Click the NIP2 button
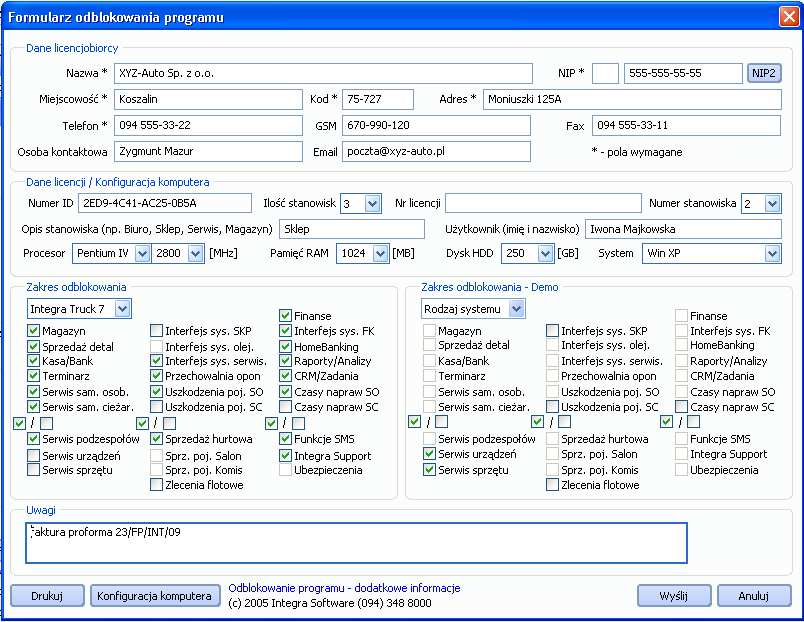The image size is (804, 622). point(763,73)
